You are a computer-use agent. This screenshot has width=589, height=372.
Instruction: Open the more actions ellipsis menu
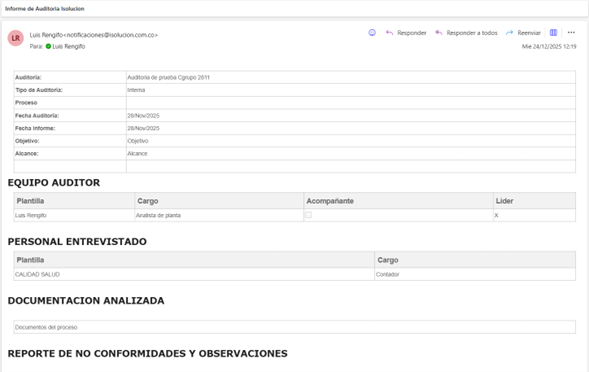pos(571,33)
